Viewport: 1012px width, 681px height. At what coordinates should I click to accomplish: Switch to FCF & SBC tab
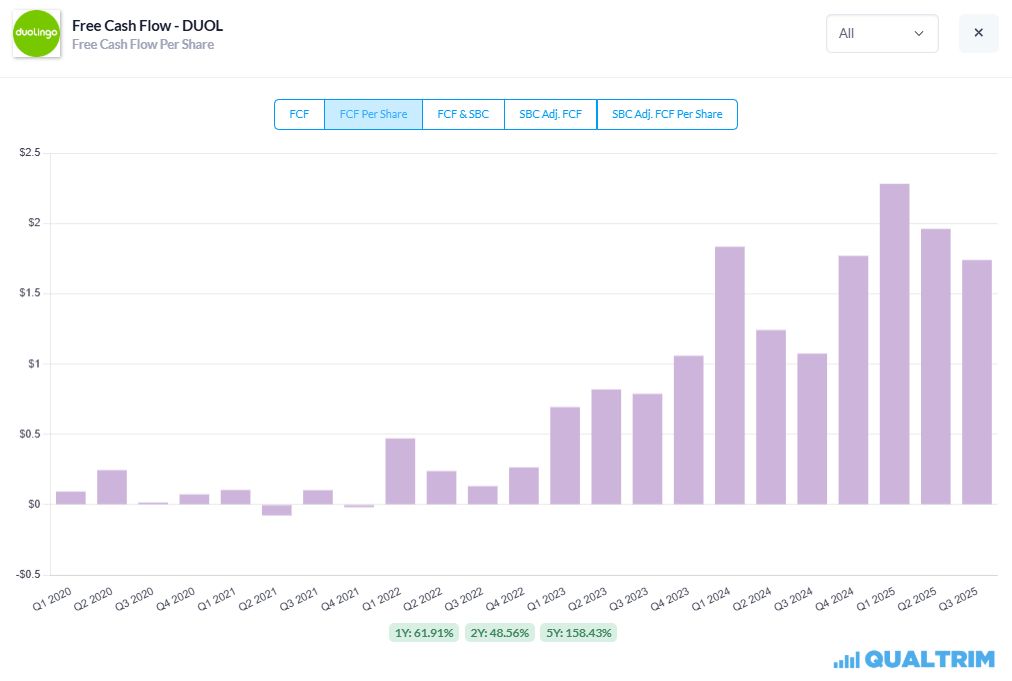[x=463, y=114]
